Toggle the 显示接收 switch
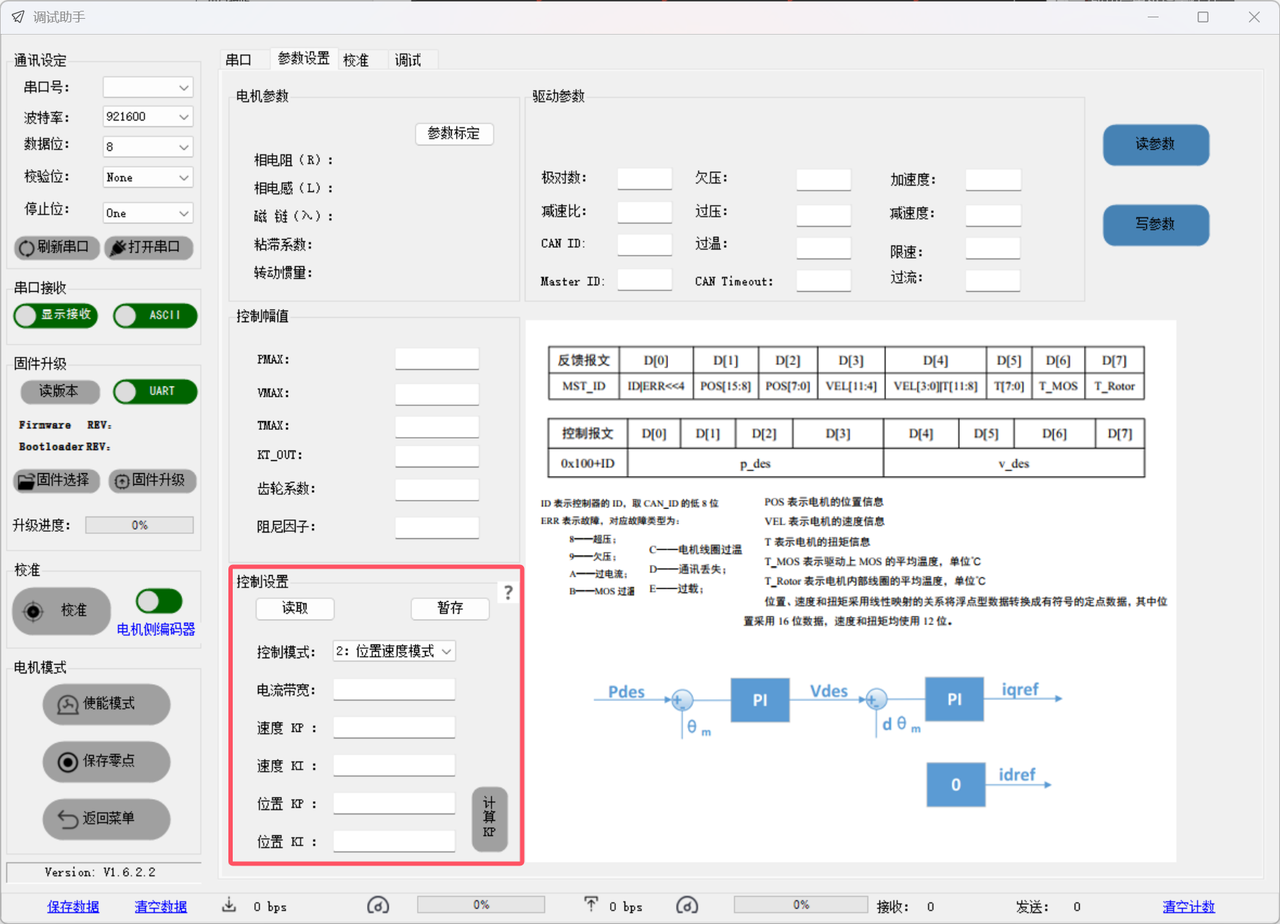Image resolution: width=1280 pixels, height=924 pixels. (x=56, y=315)
